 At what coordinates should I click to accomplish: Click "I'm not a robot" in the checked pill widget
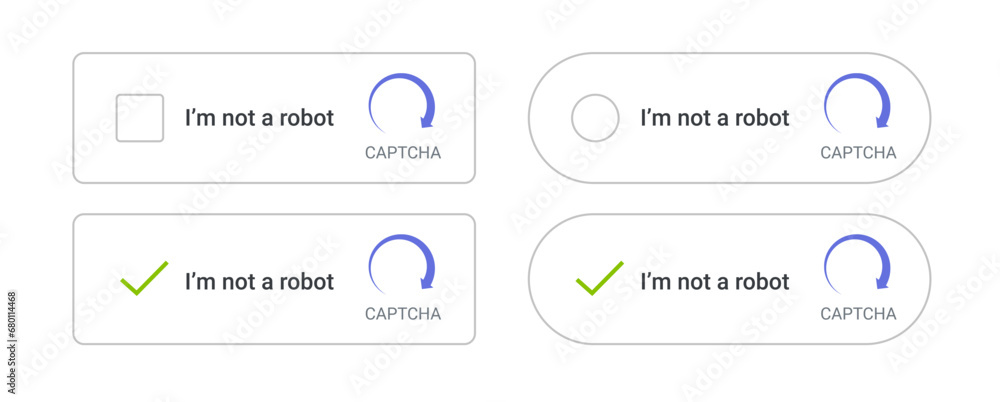[x=715, y=281]
